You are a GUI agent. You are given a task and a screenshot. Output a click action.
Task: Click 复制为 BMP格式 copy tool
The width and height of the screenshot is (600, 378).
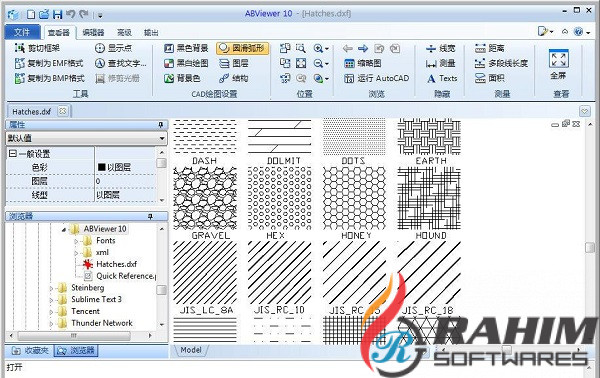(x=49, y=78)
